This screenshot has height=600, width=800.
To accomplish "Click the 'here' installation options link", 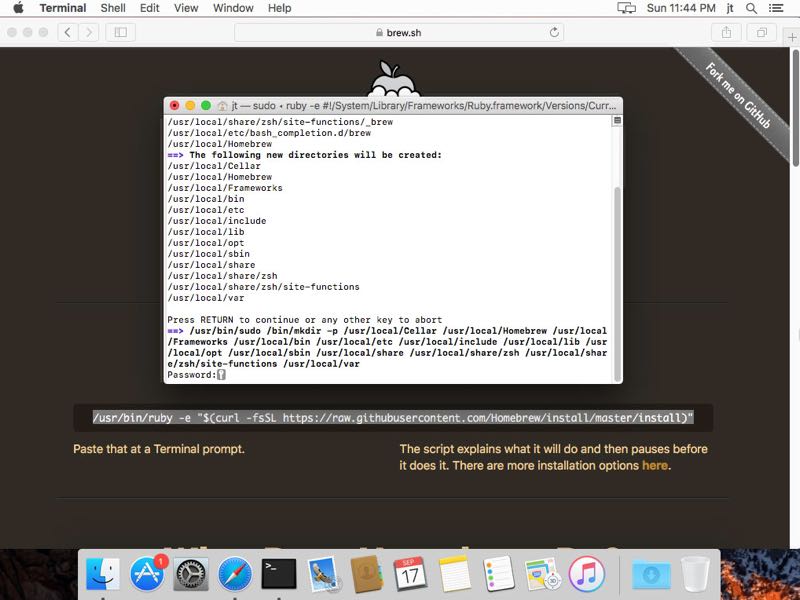I will 655,465.
